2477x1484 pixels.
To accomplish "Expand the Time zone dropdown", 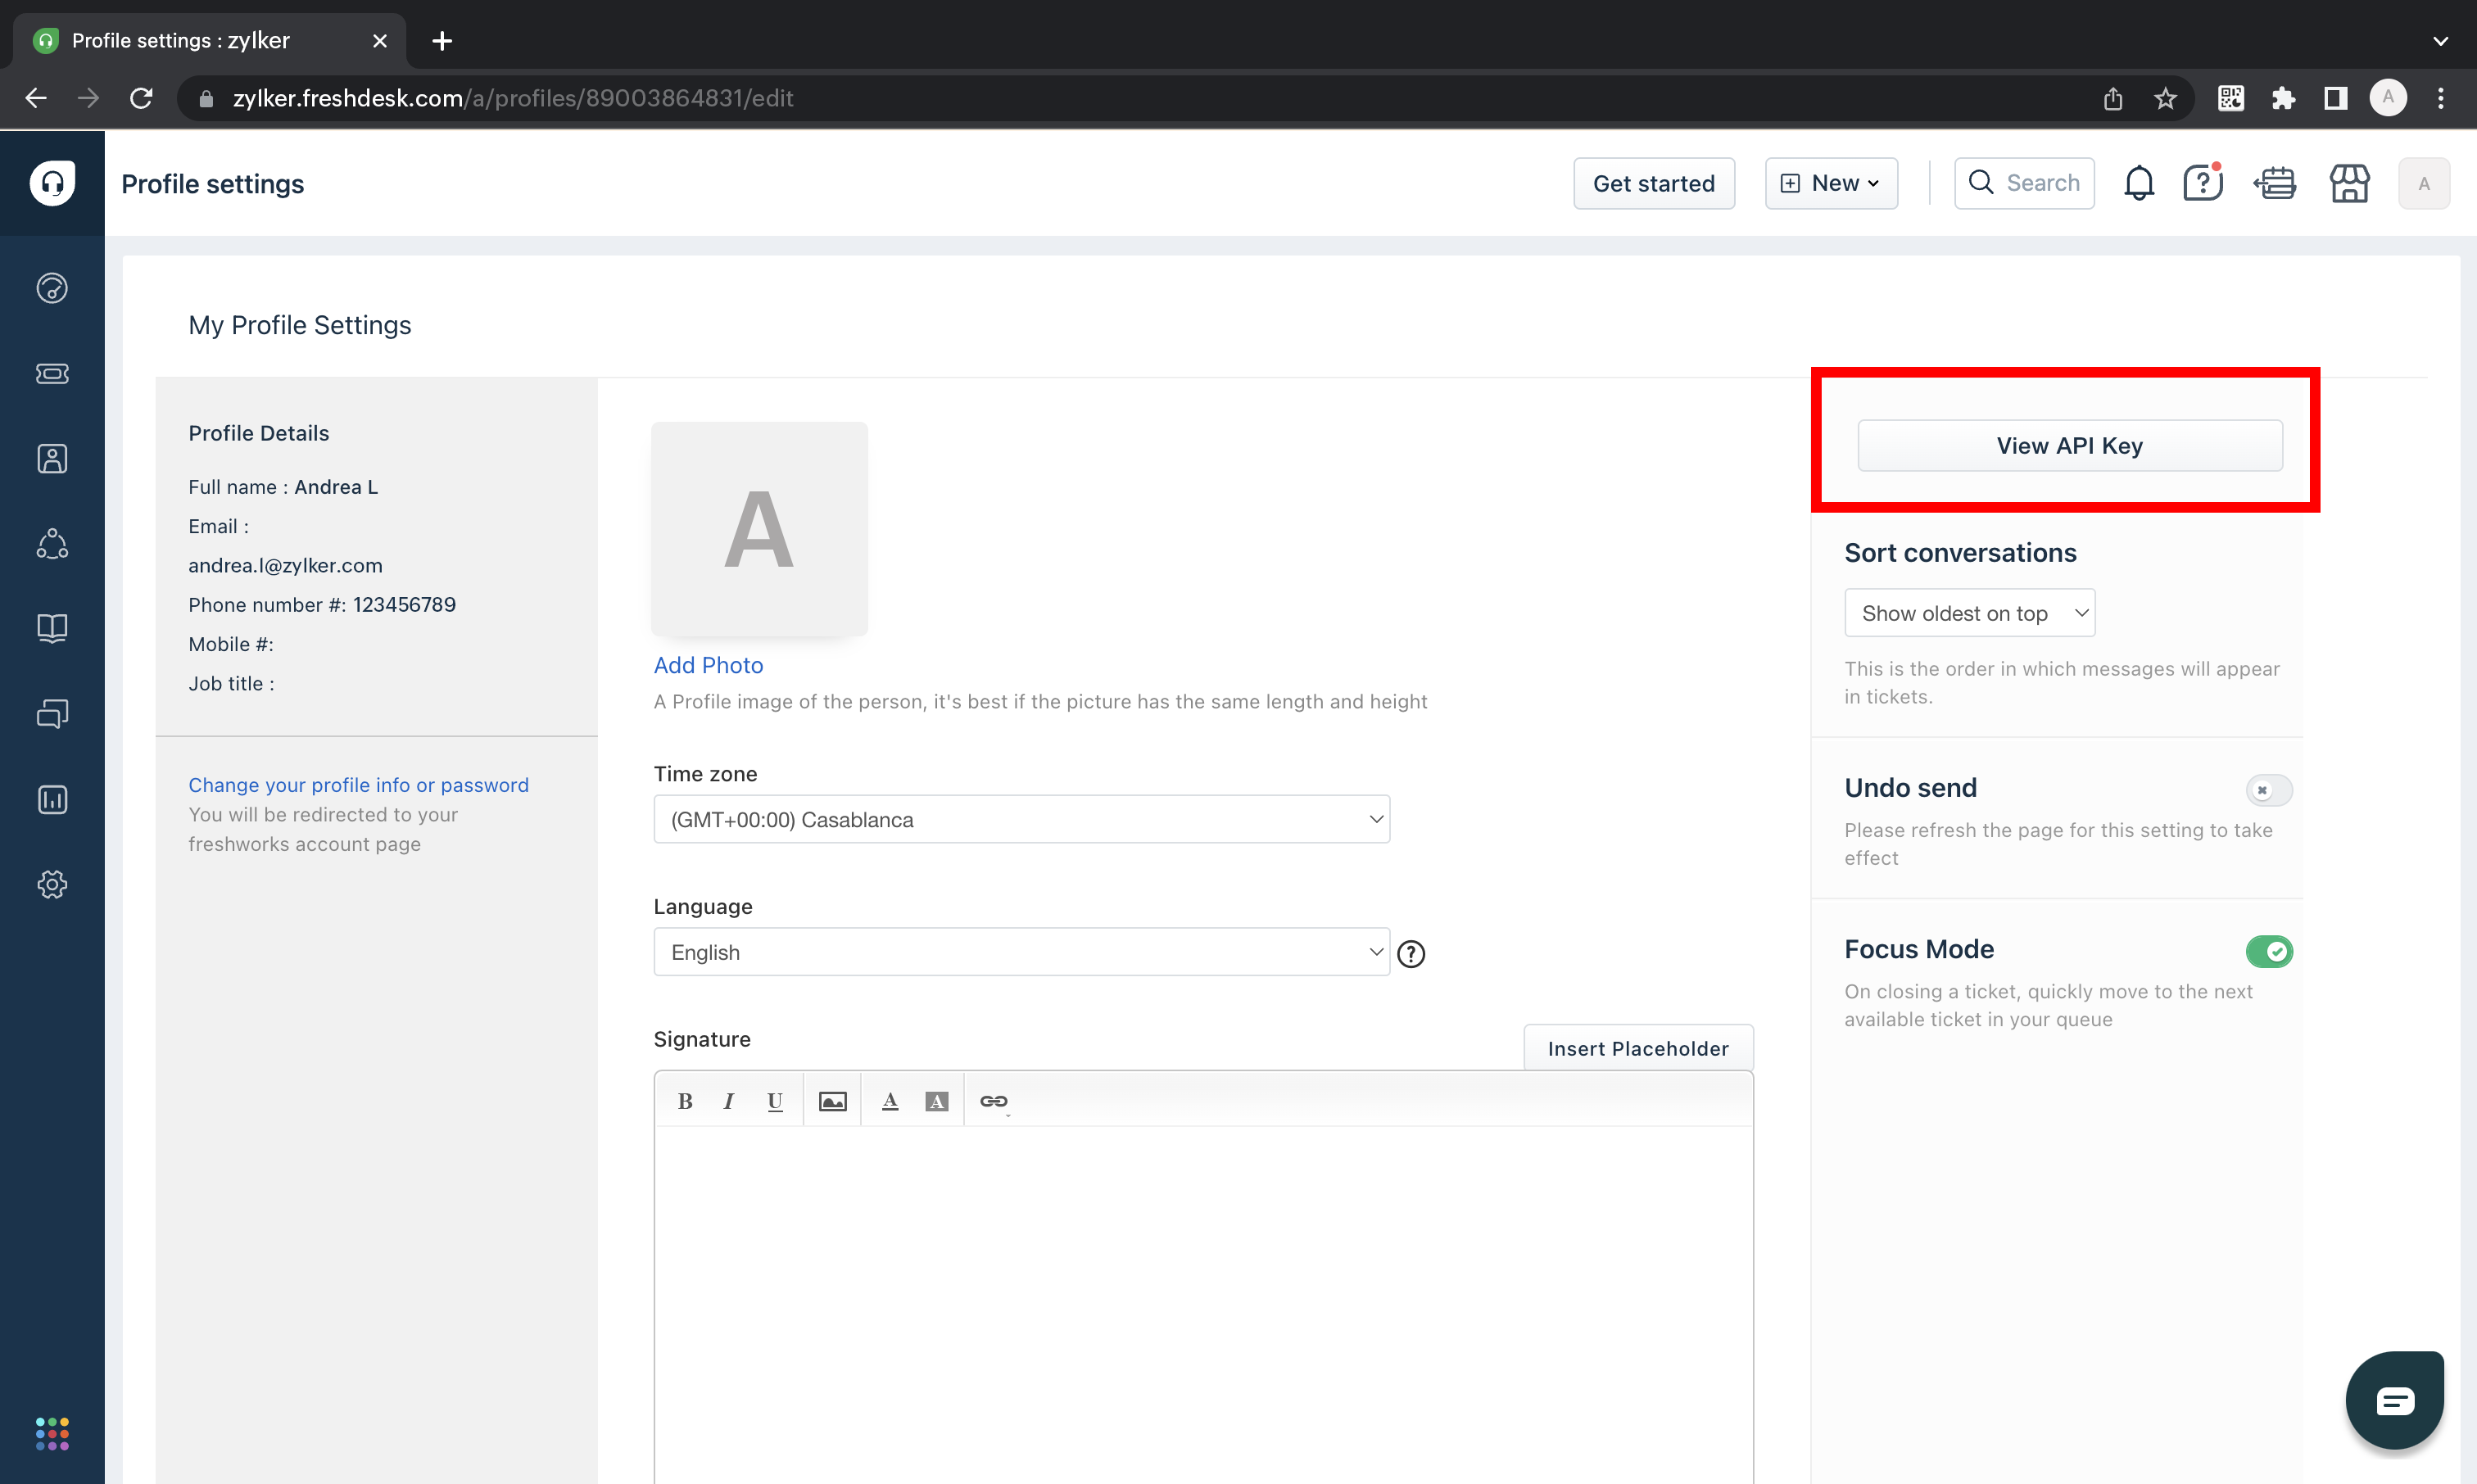I will 1021,819.
